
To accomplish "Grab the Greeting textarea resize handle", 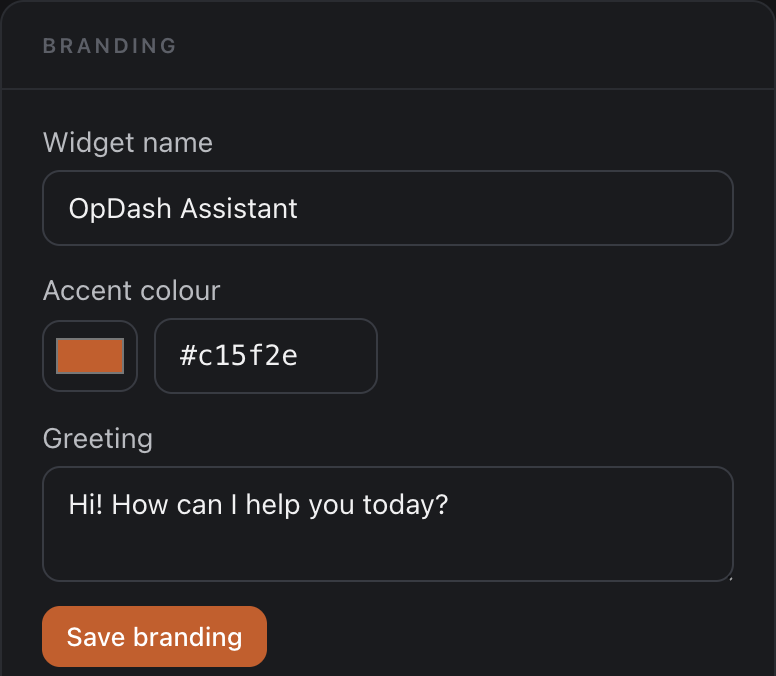I will point(730,578).
